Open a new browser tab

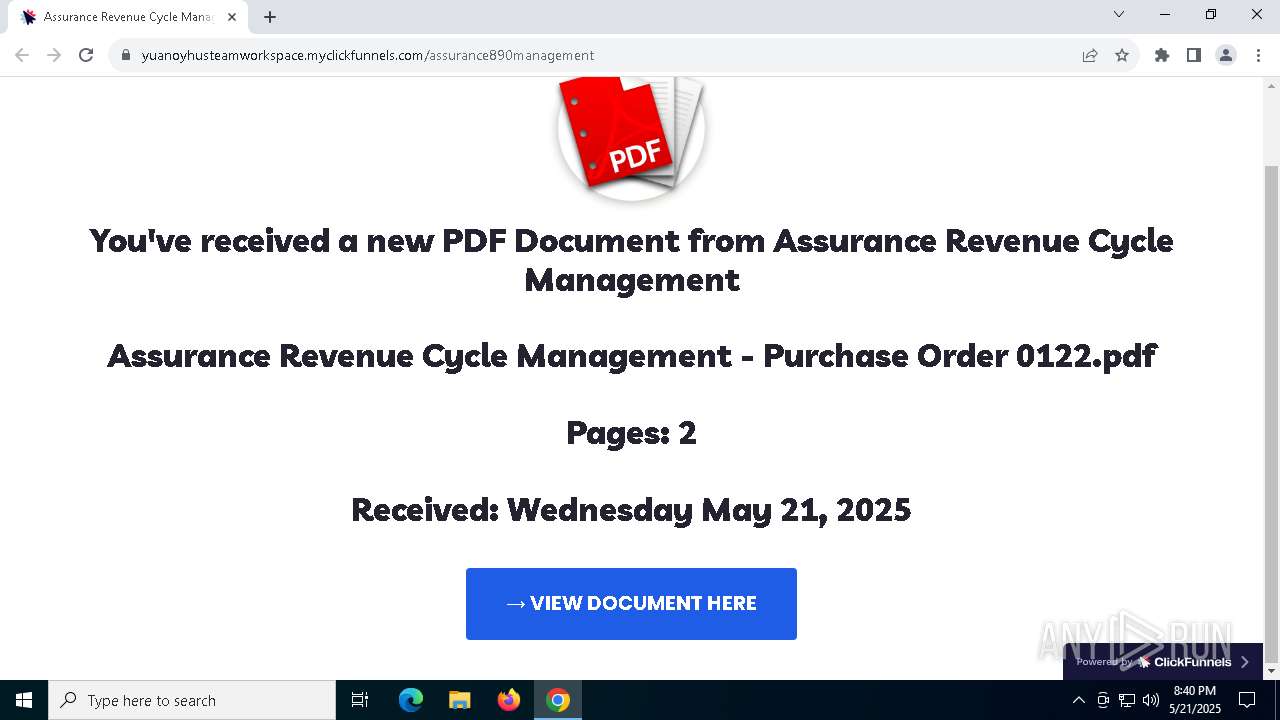pyautogui.click(x=270, y=17)
